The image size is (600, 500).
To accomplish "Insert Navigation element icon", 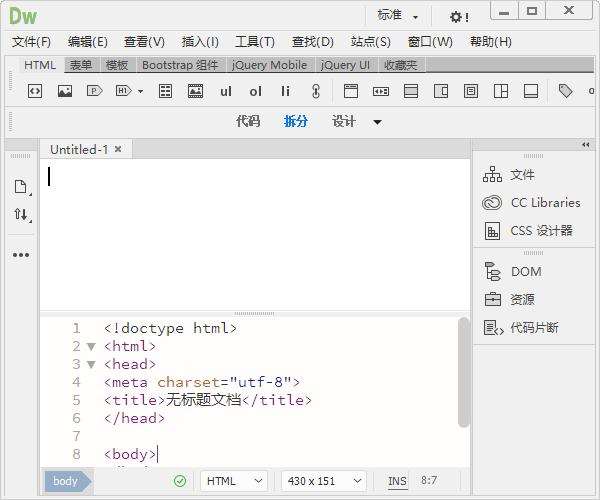I will click(381, 91).
